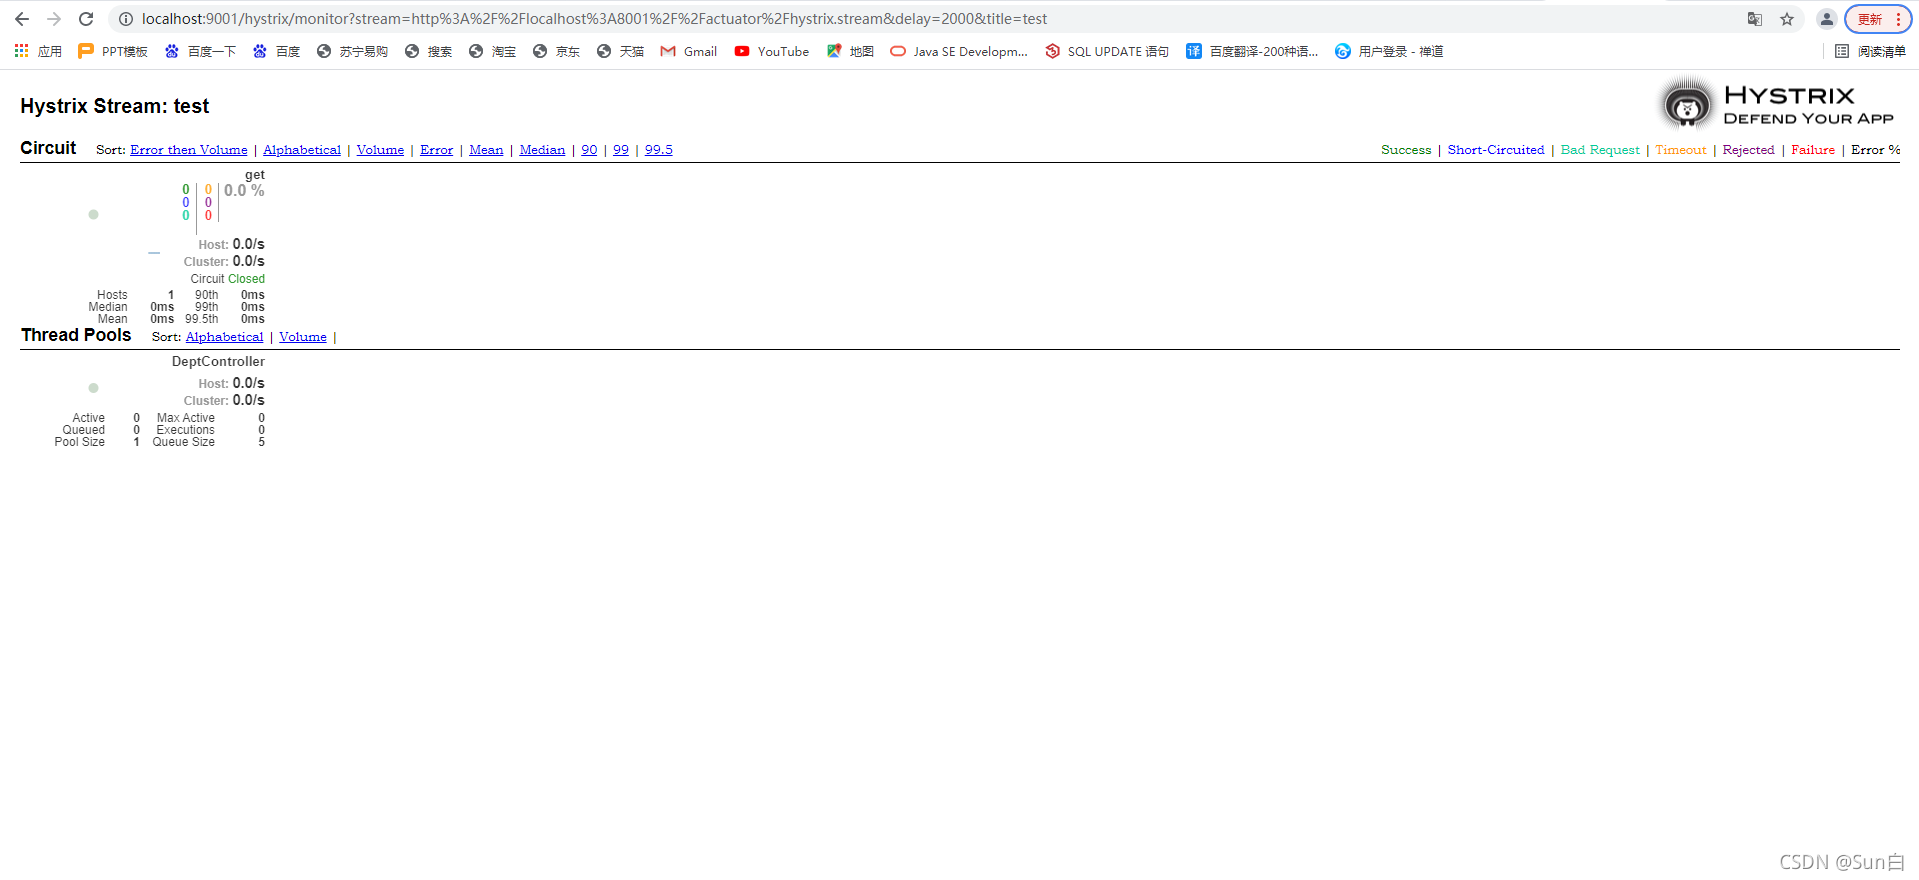The image size is (1919, 880).
Task: Open the 天猫 bookmark
Action: pos(620,51)
